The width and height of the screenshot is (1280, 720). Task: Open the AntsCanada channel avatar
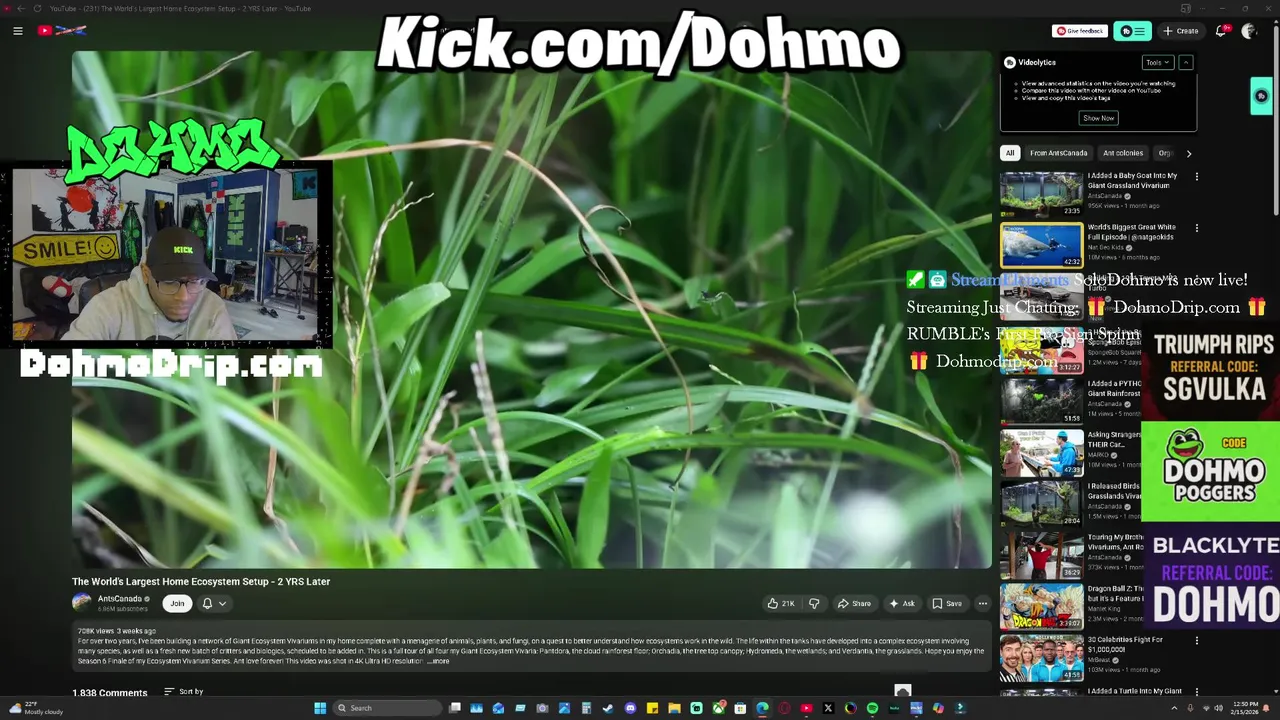click(x=82, y=602)
